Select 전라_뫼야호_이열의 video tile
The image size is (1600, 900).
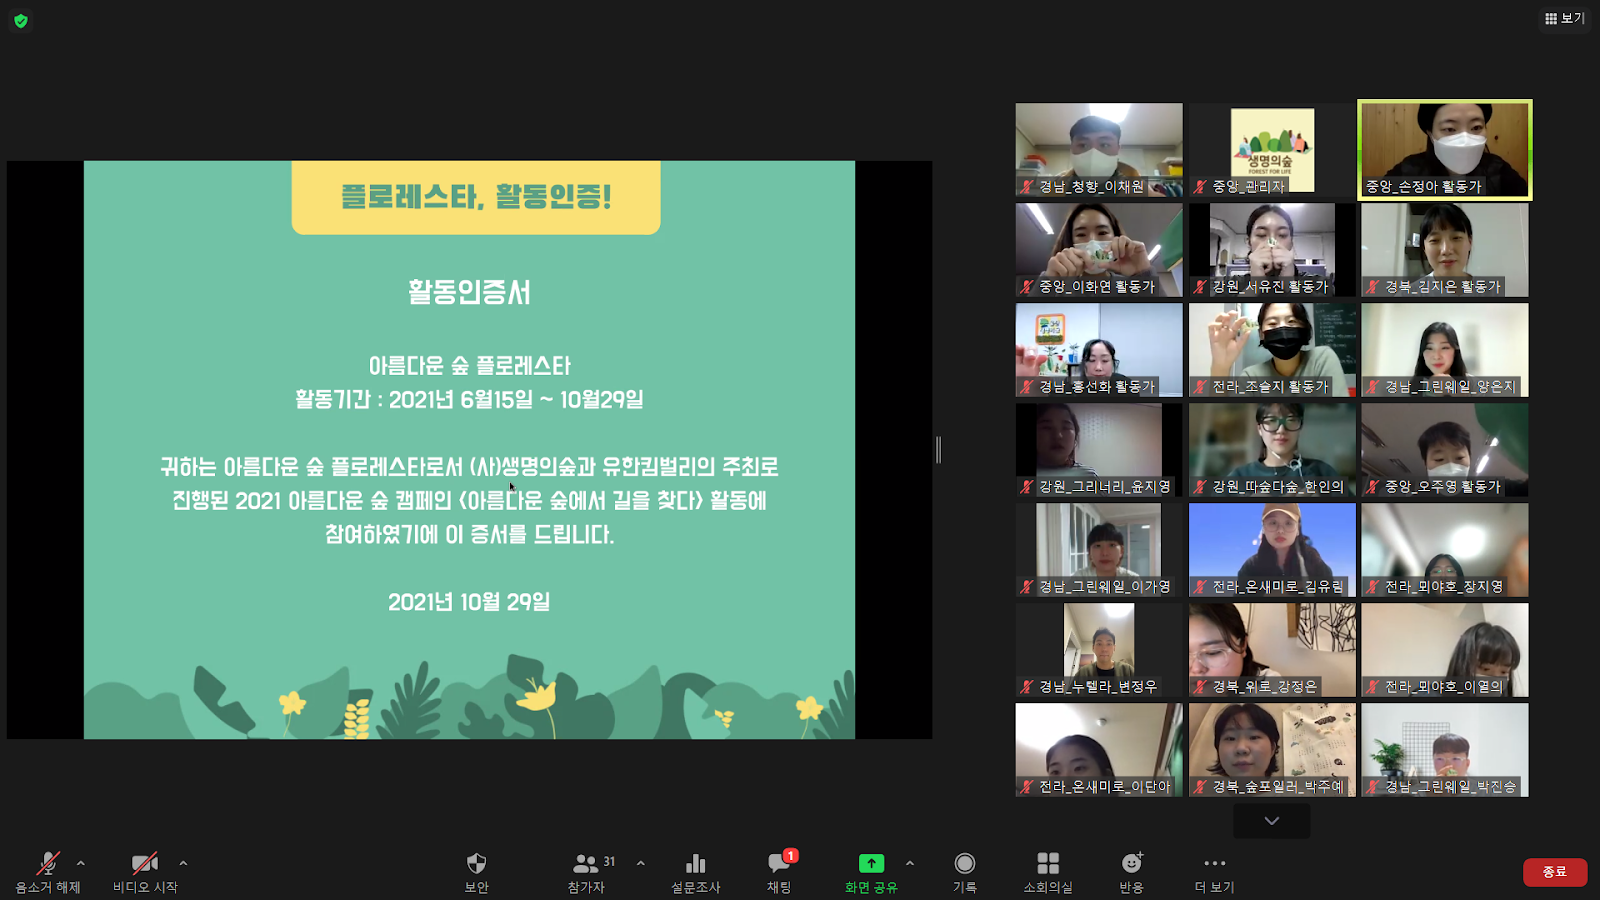click(x=1445, y=650)
